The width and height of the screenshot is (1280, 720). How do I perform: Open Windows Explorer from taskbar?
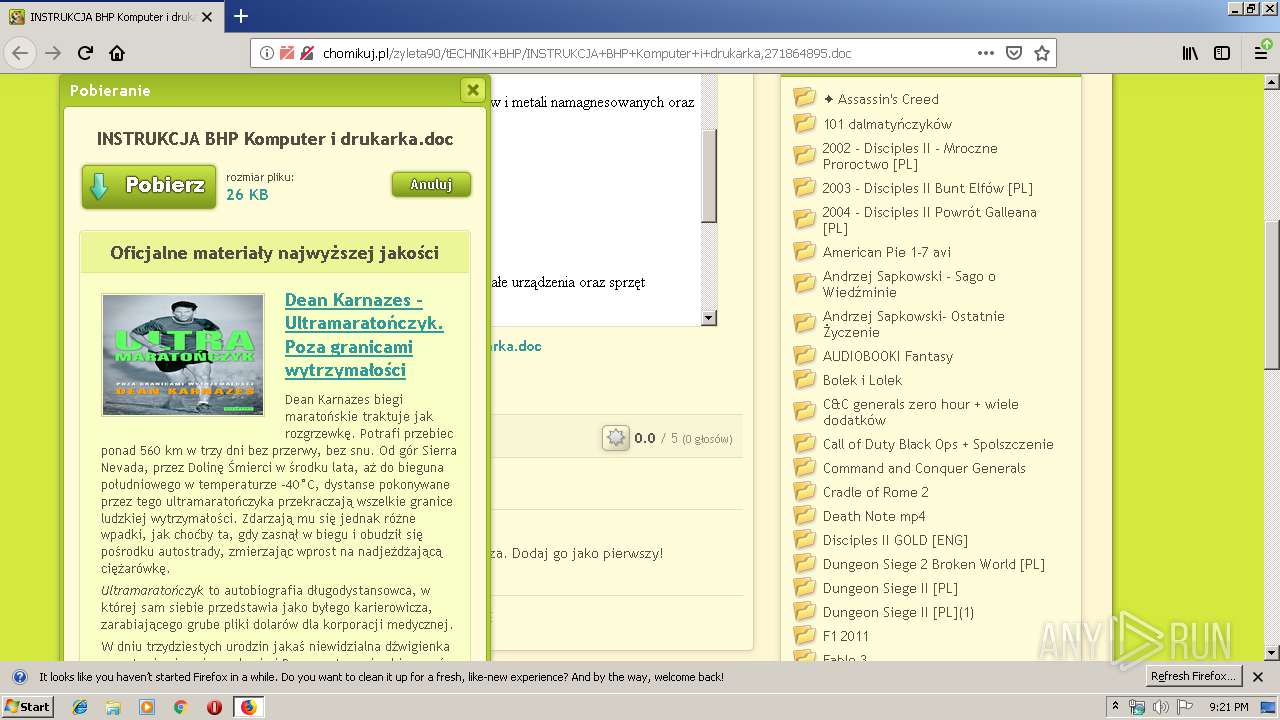tap(113, 707)
